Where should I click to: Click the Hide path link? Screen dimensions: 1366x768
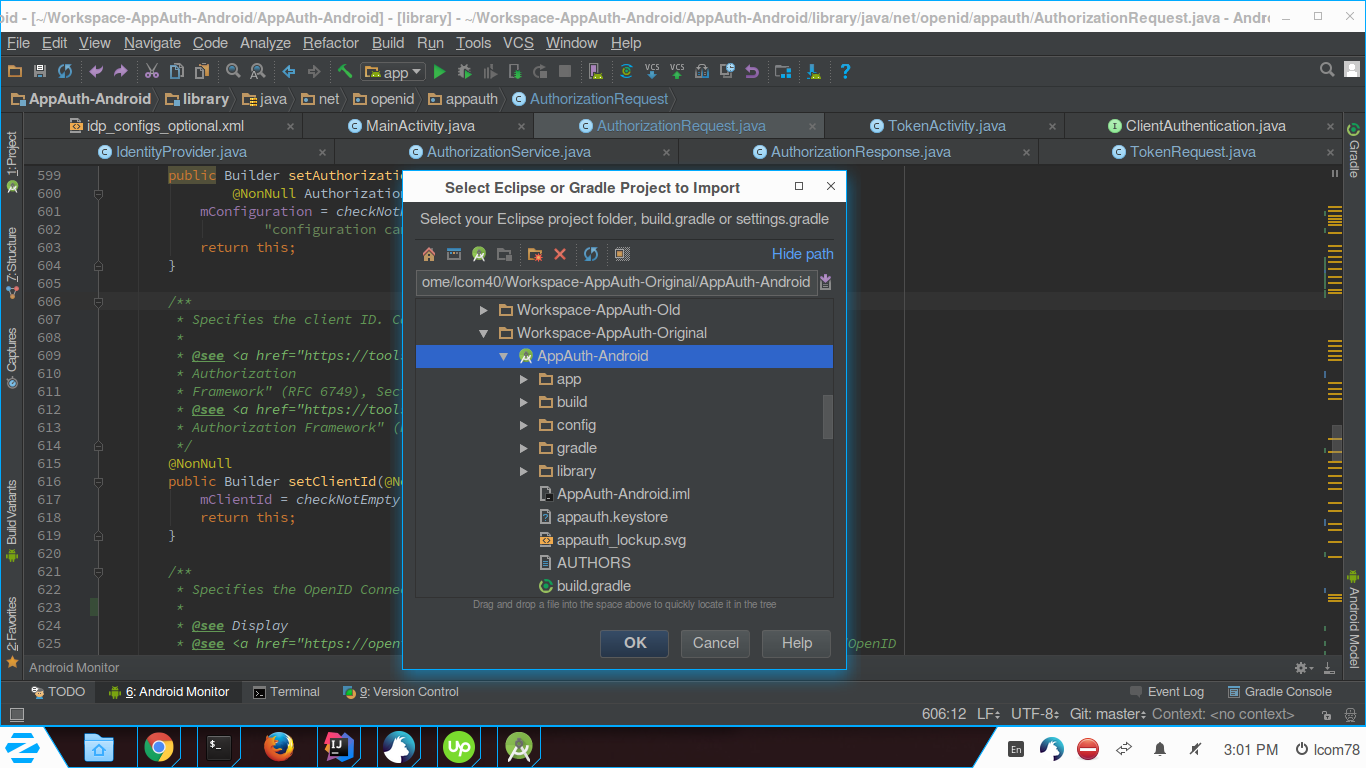tap(802, 254)
